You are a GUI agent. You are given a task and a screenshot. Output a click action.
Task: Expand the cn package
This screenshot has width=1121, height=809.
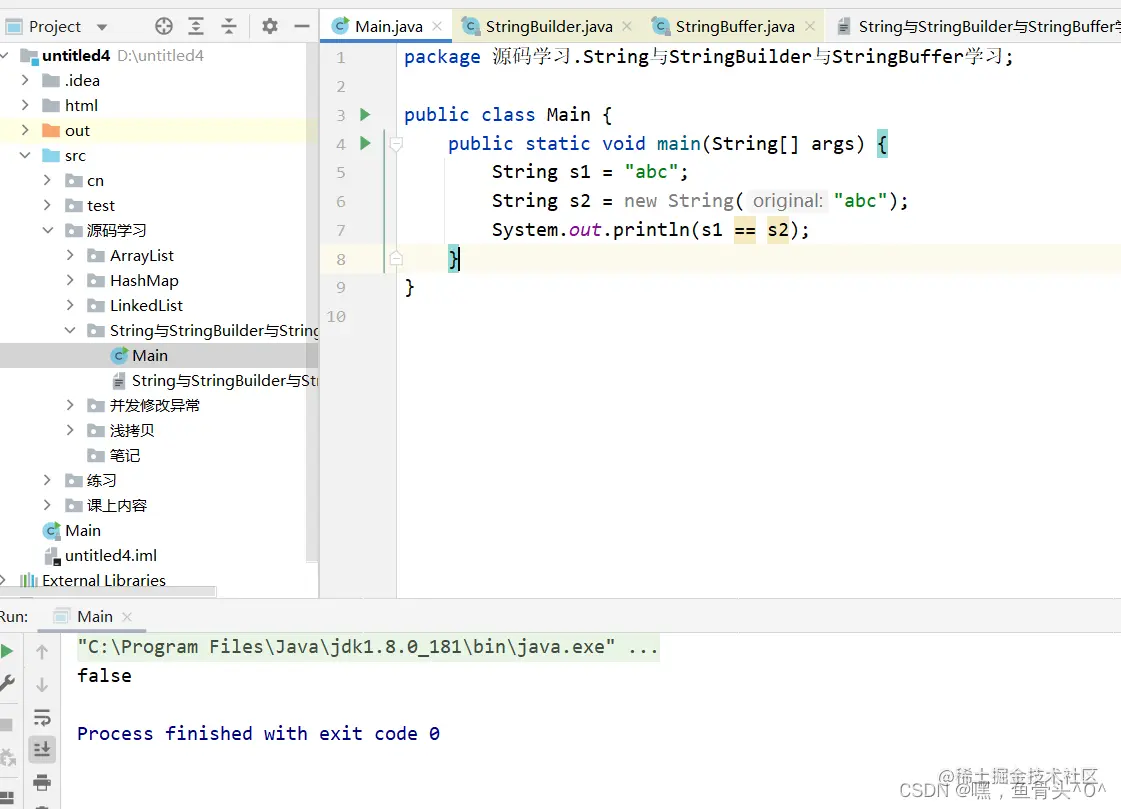pyautogui.click(x=47, y=180)
